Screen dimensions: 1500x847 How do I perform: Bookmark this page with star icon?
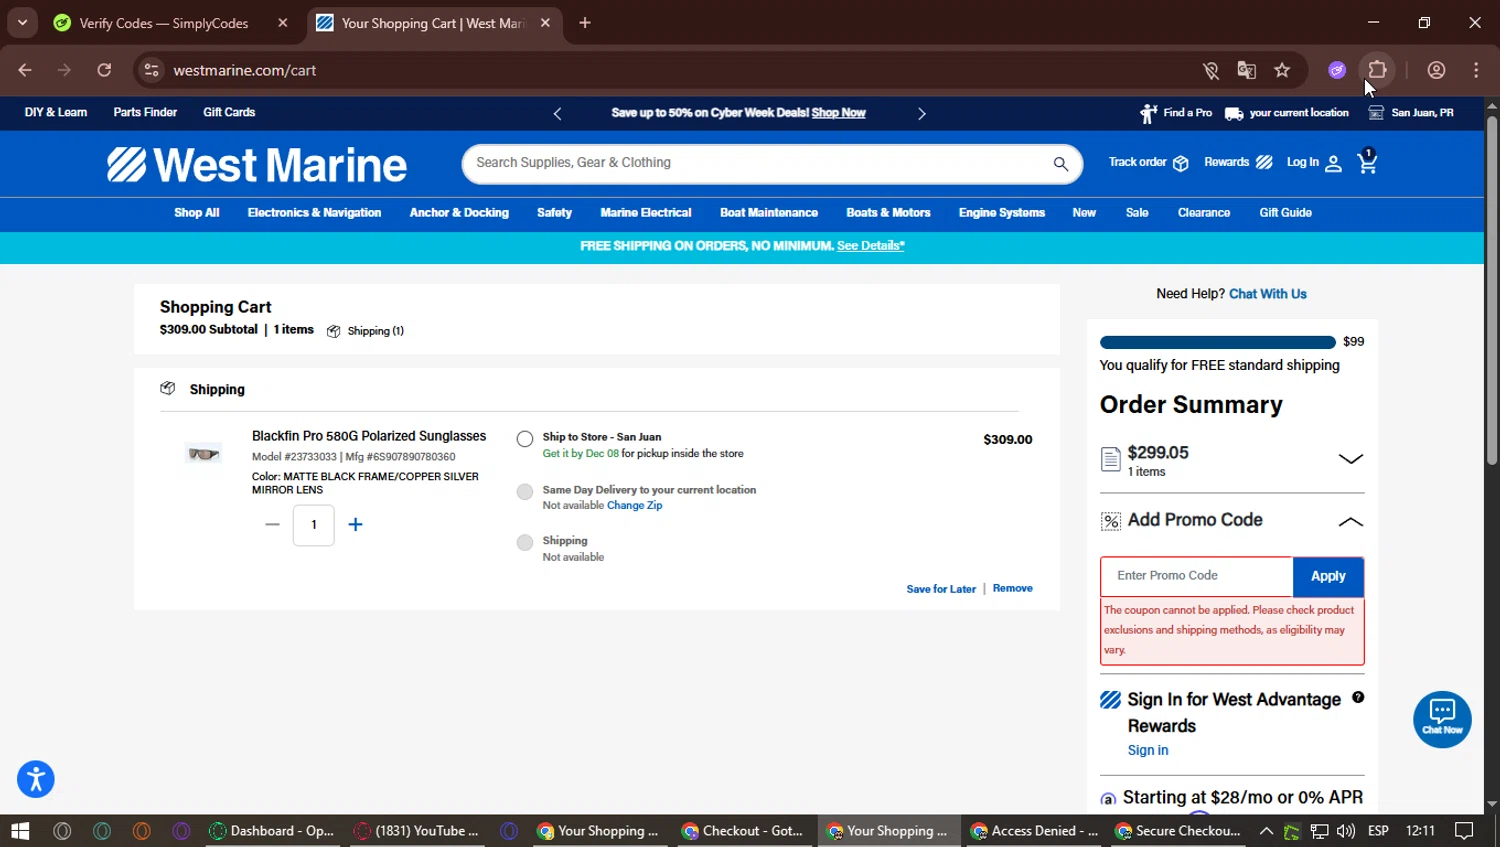(1282, 70)
